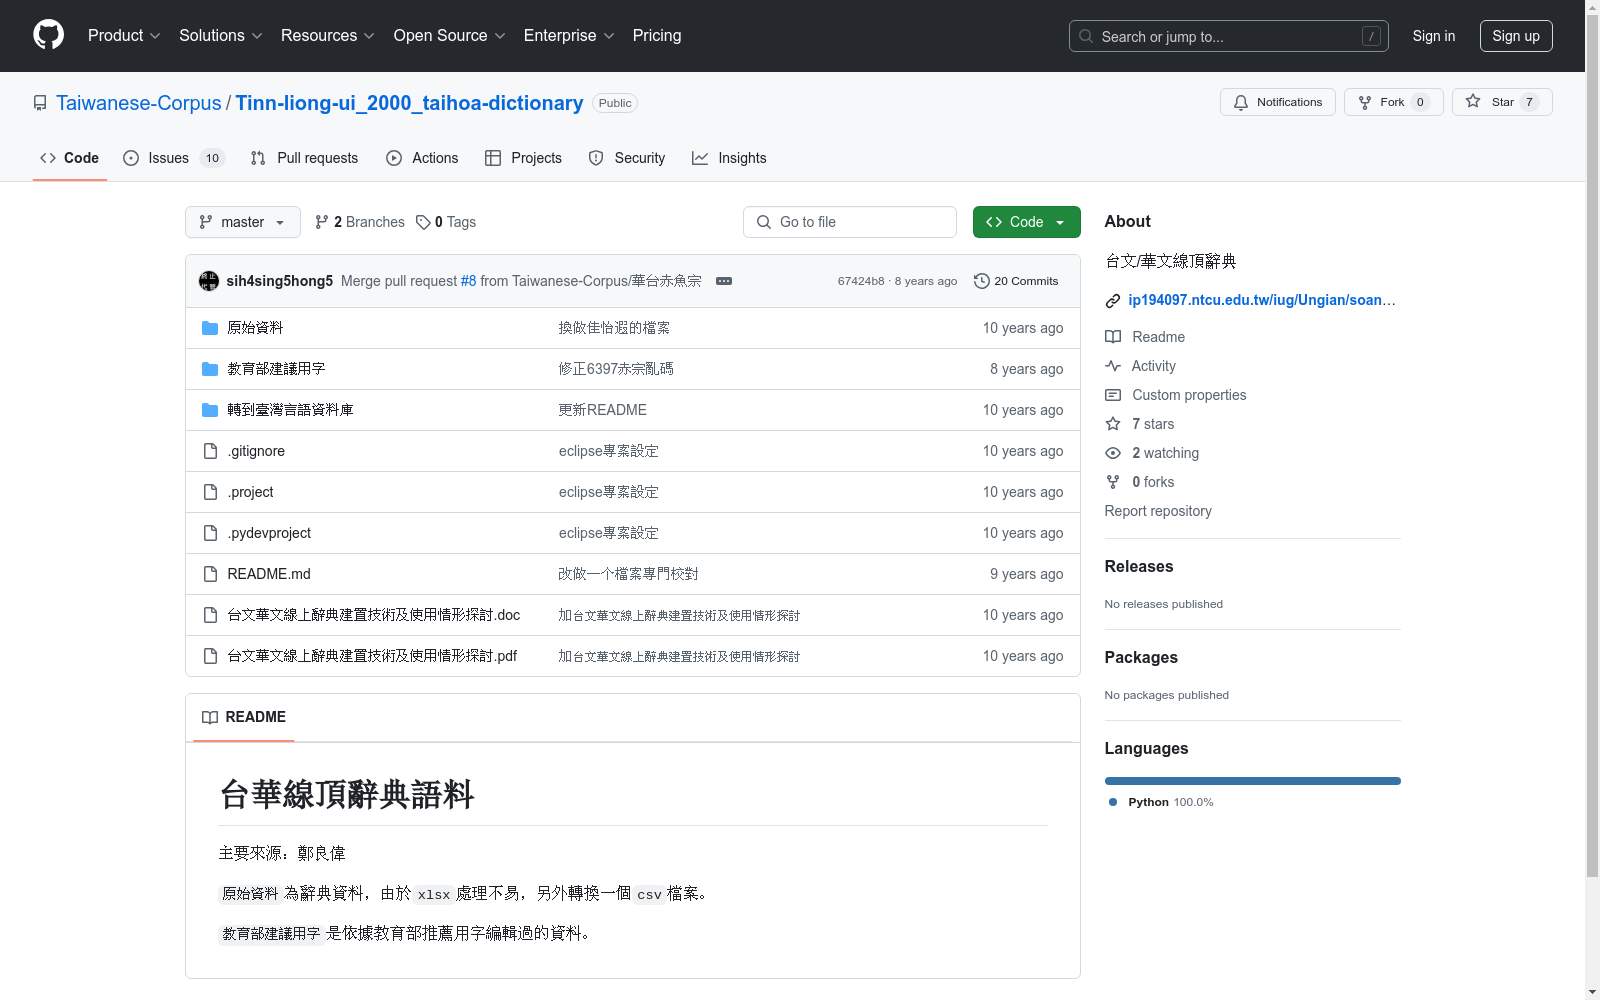Open commit 67424b8 hash
This screenshot has width=1600, height=1000.
861,281
